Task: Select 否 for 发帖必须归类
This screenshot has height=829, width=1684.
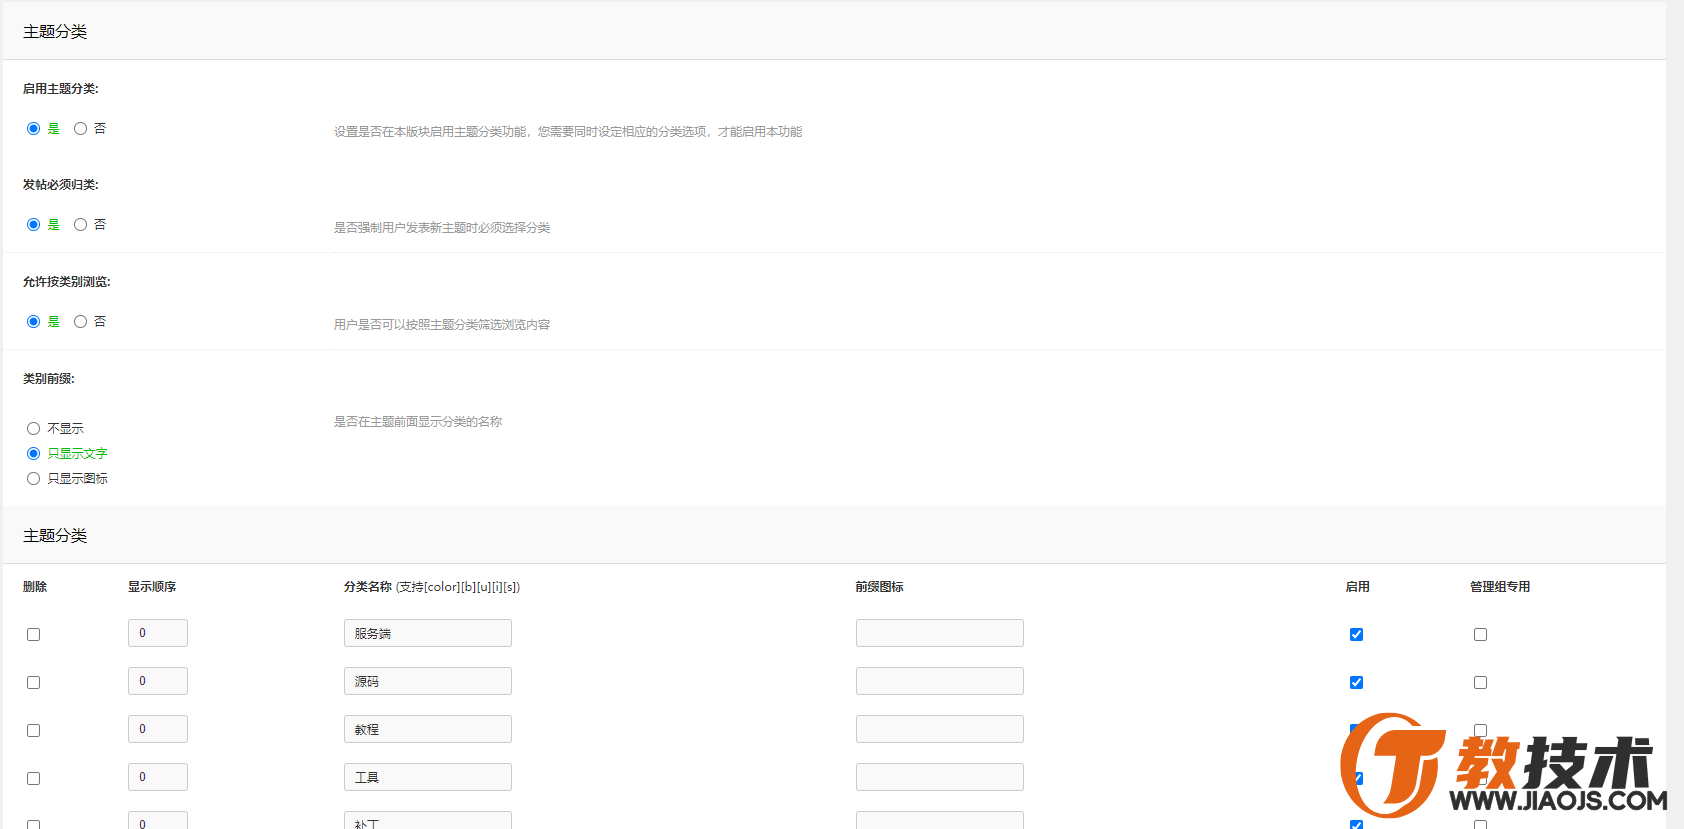Action: [x=80, y=225]
